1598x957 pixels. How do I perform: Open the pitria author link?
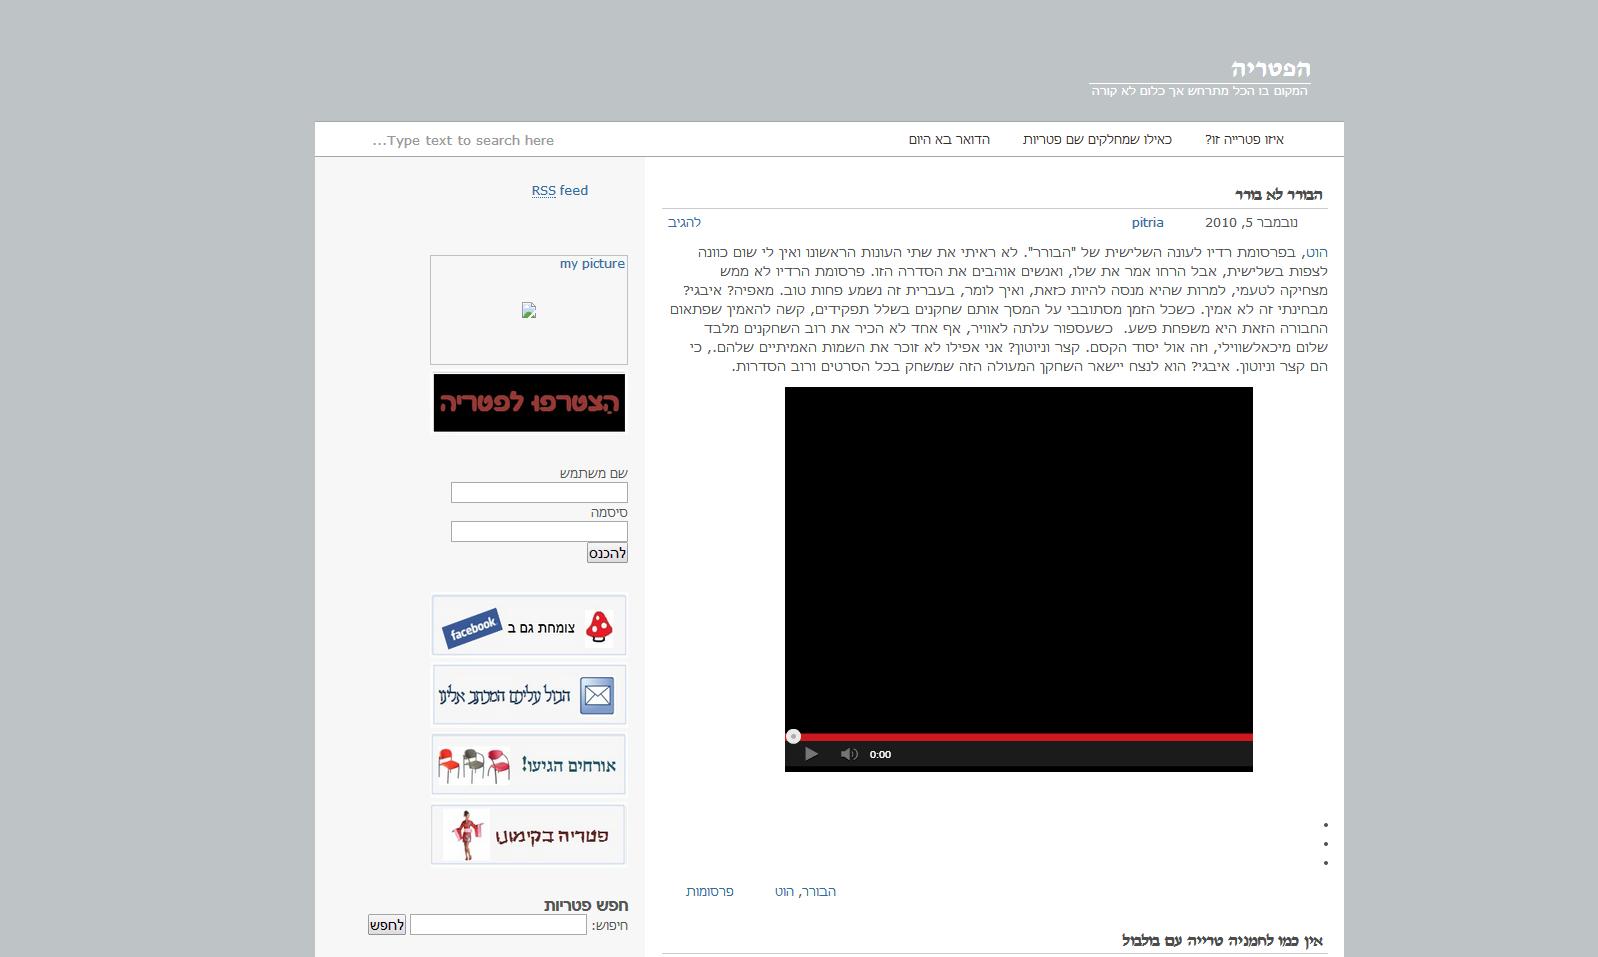click(x=1147, y=222)
